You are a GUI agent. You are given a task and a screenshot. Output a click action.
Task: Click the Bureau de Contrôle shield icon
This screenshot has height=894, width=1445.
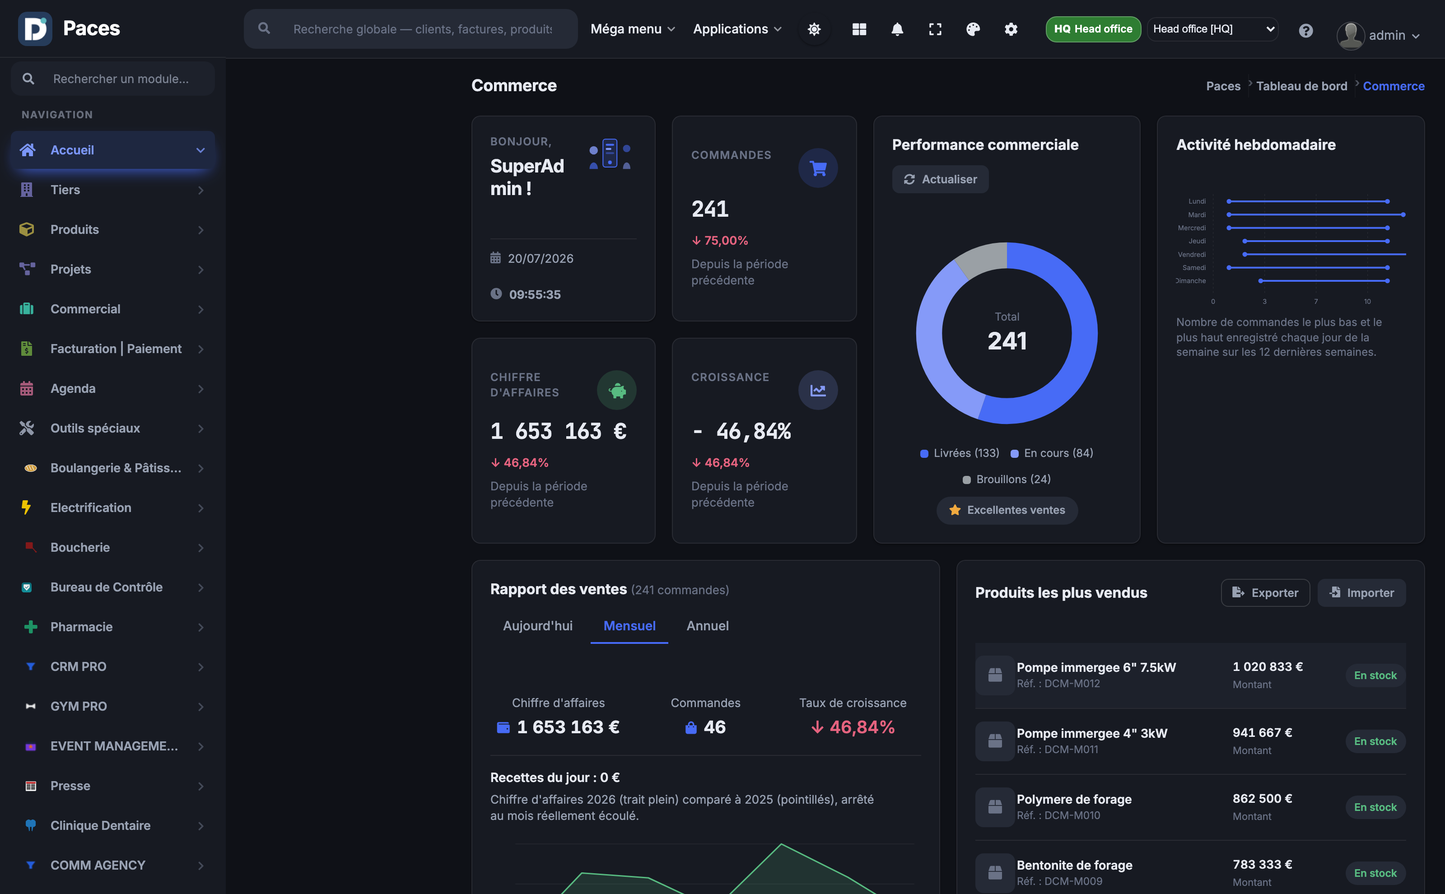click(27, 587)
